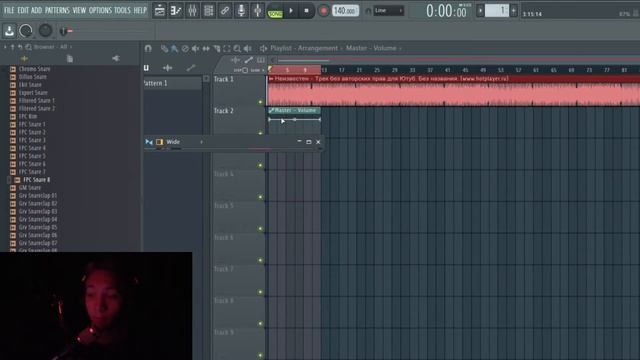The image size is (640, 360).
Task: Click the chain link icon in toolbar
Action: (x=225, y=11)
